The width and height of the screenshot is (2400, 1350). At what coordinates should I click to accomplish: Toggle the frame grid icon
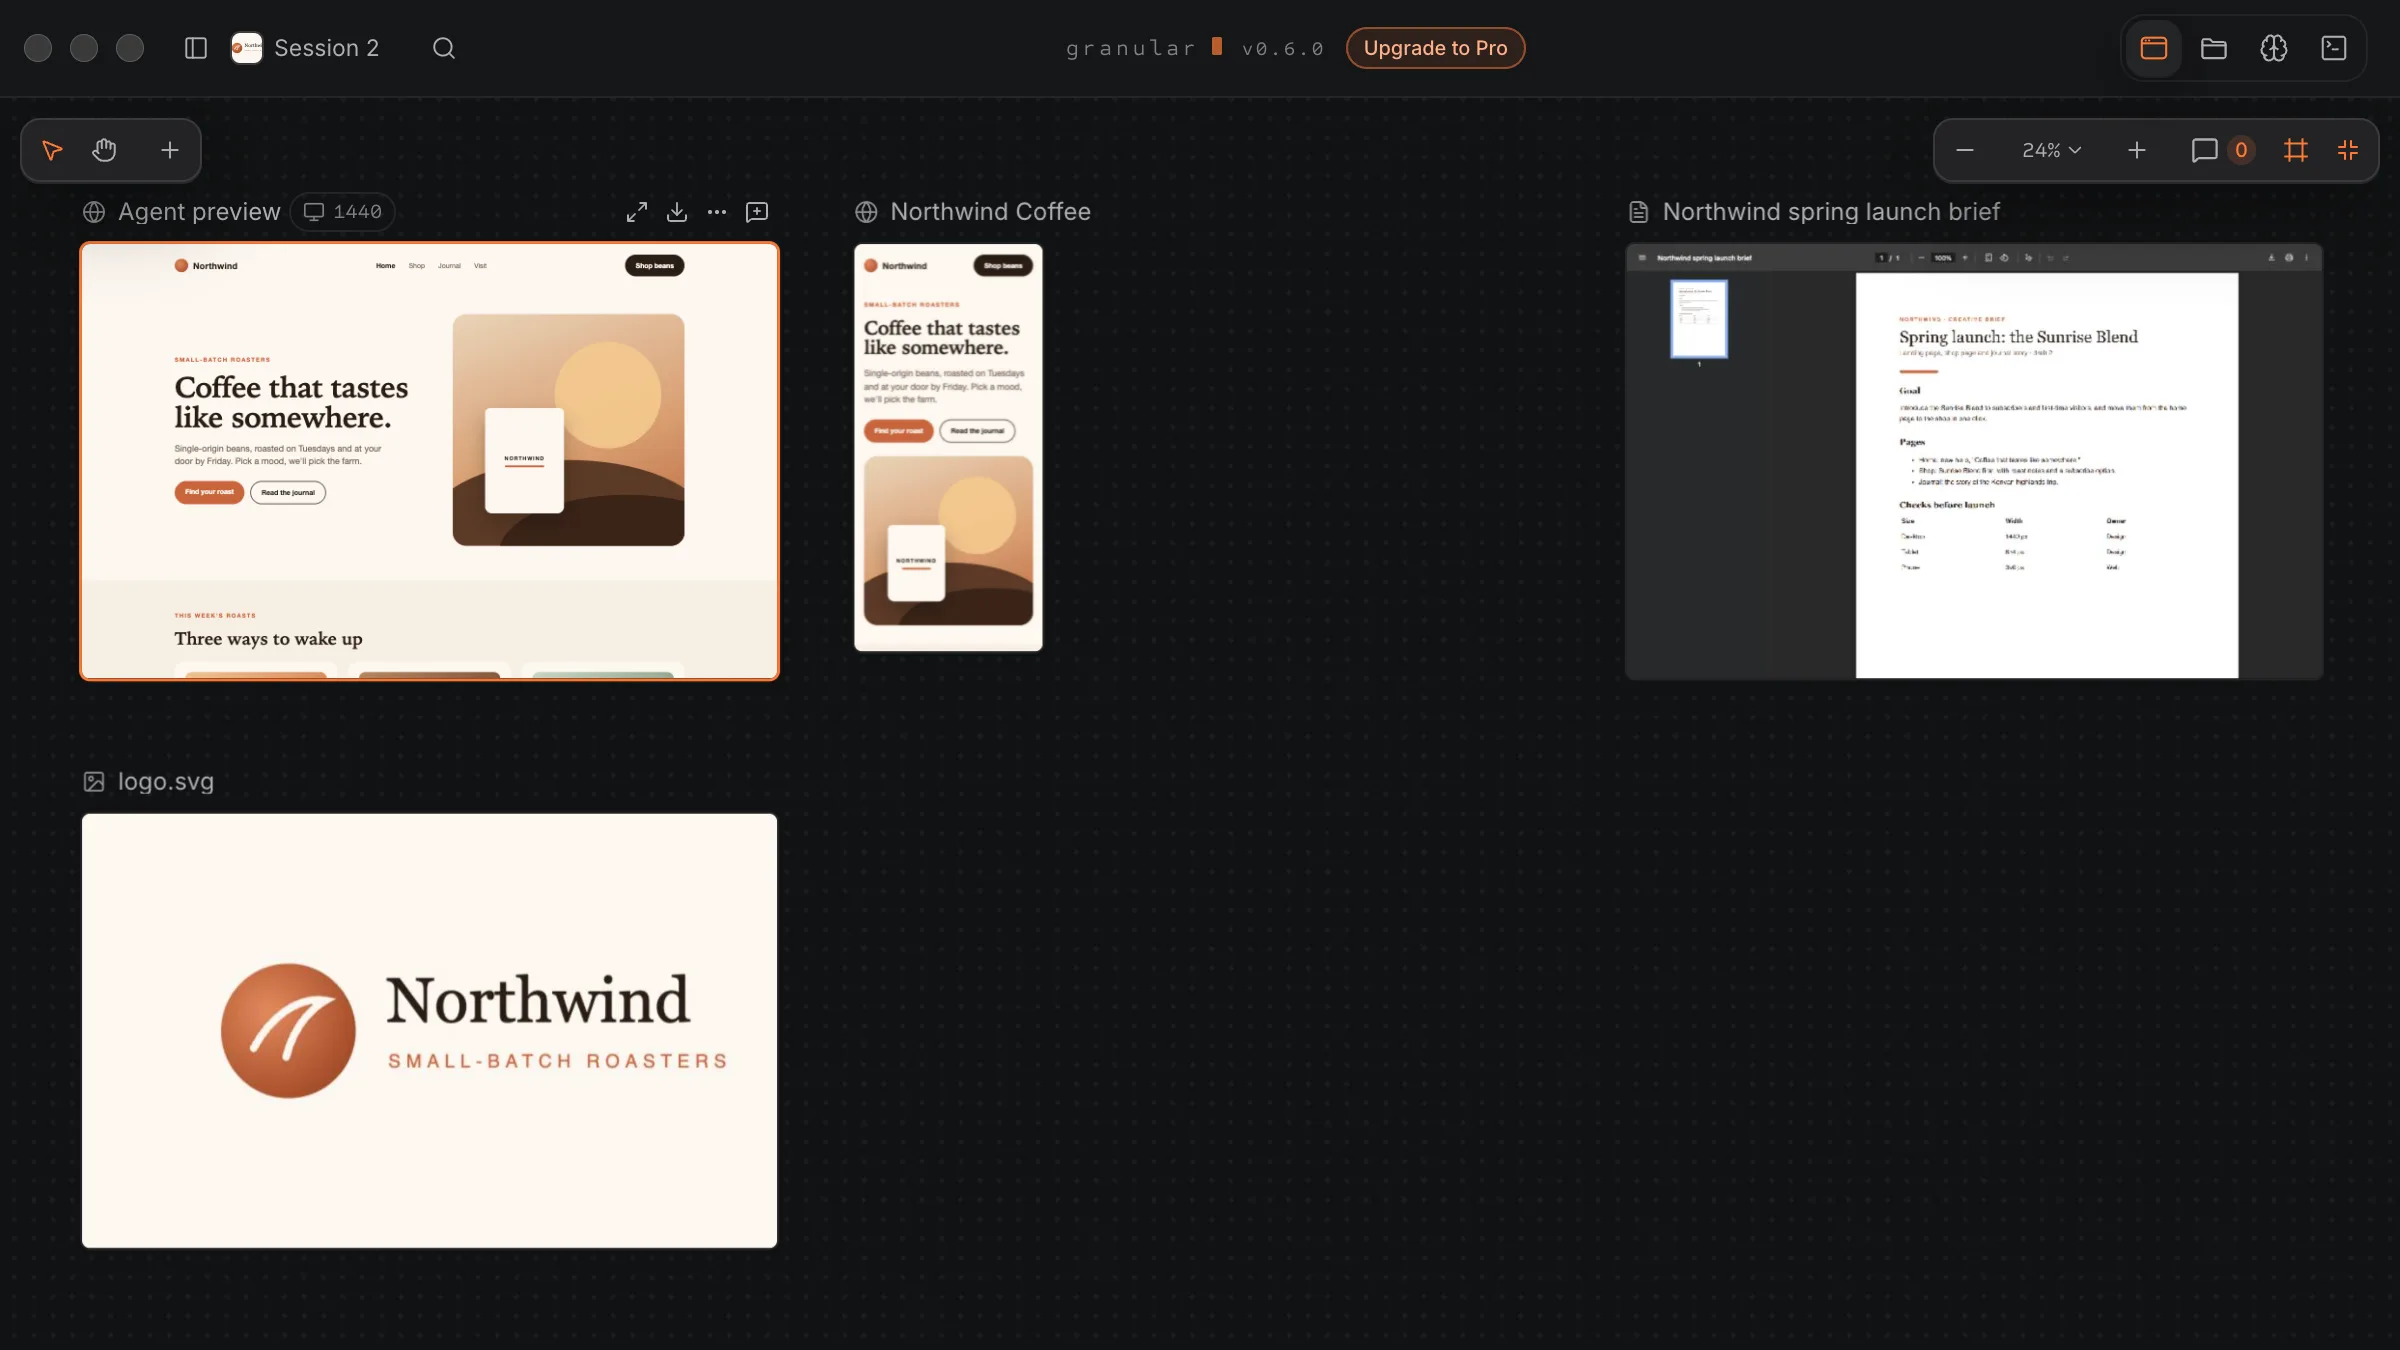pos(2296,150)
